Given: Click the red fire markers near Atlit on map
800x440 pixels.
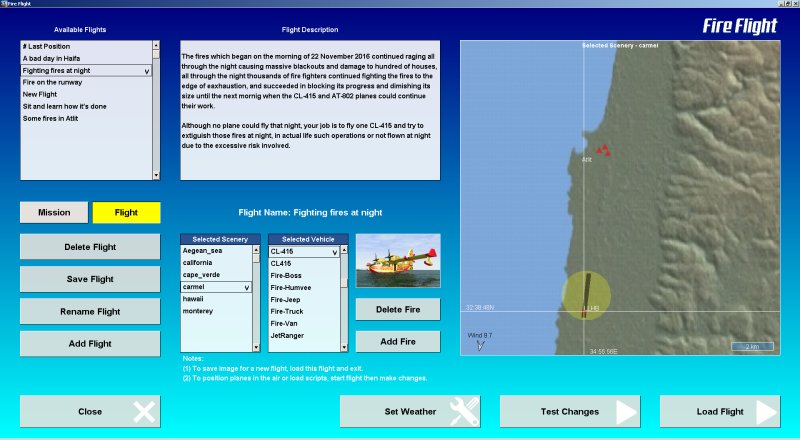Looking at the screenshot, I should pos(604,150).
